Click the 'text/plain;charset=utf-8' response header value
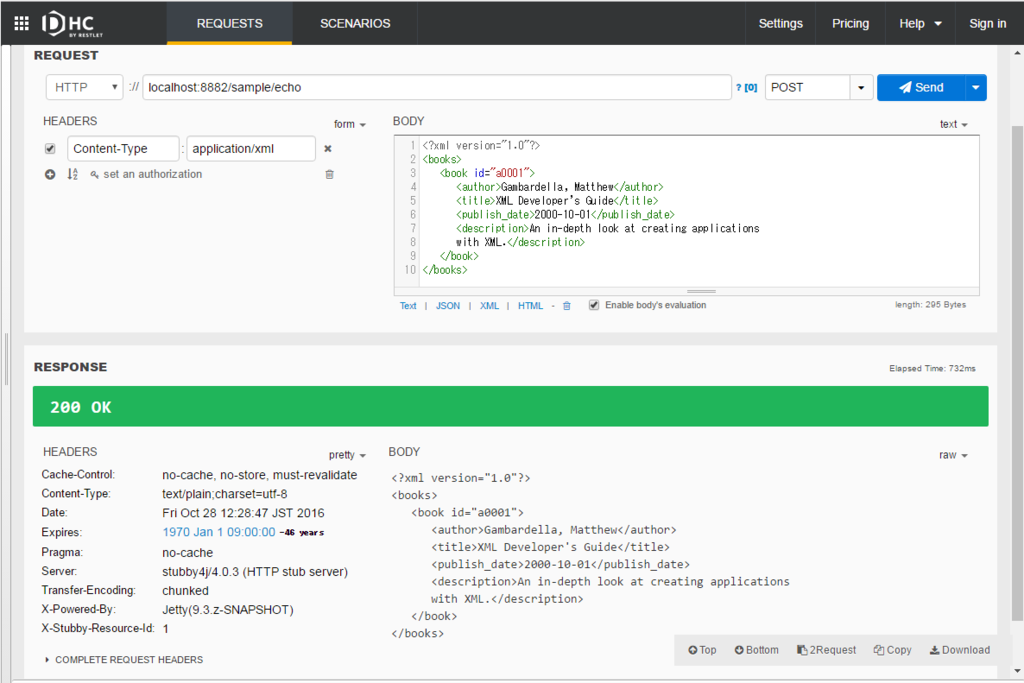Screen dimensions: 1024x683 point(225,494)
